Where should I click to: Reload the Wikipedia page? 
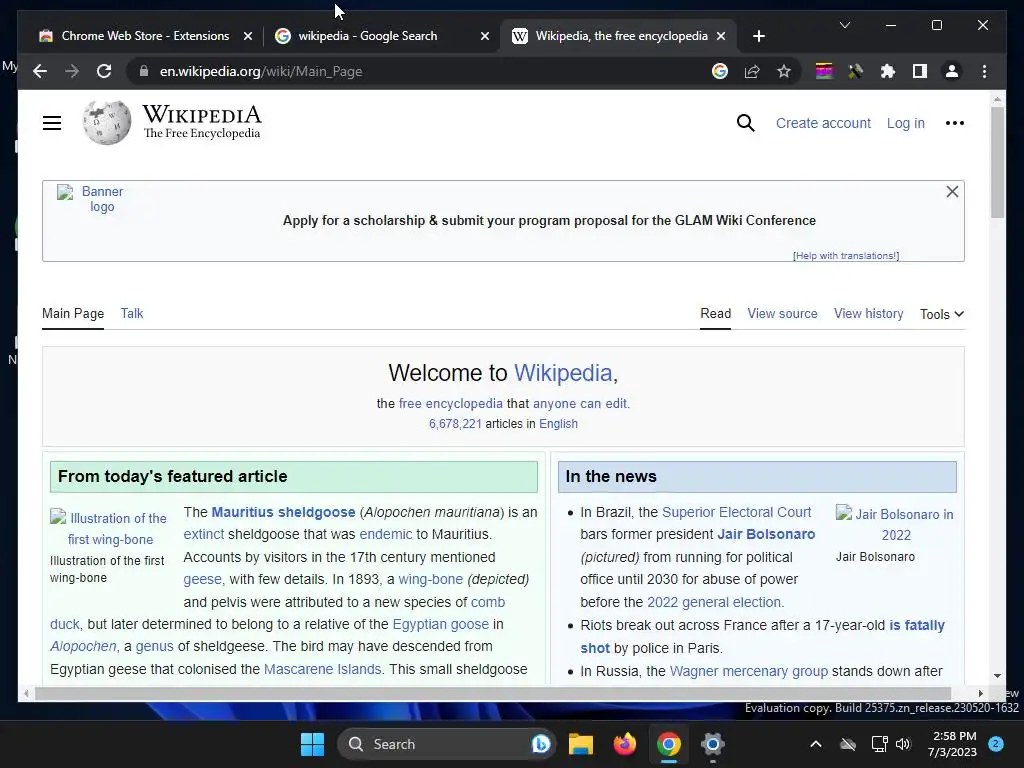pos(104,71)
